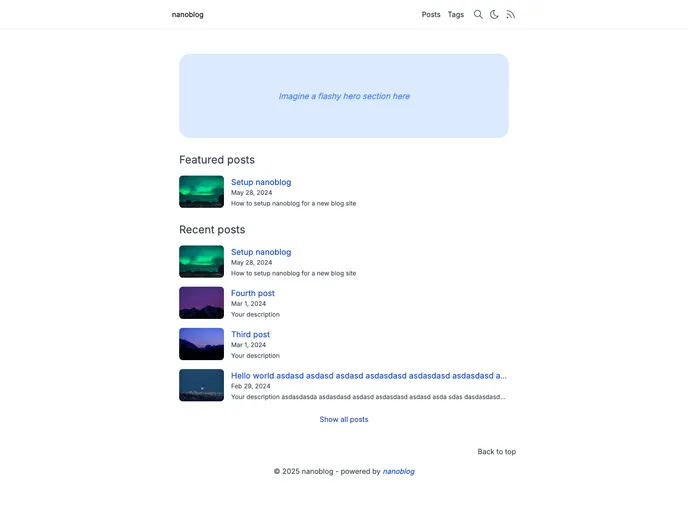Screen dimensions: 688x512
Task: Click the Third post blue dusk thumbnail
Action: coord(201,344)
